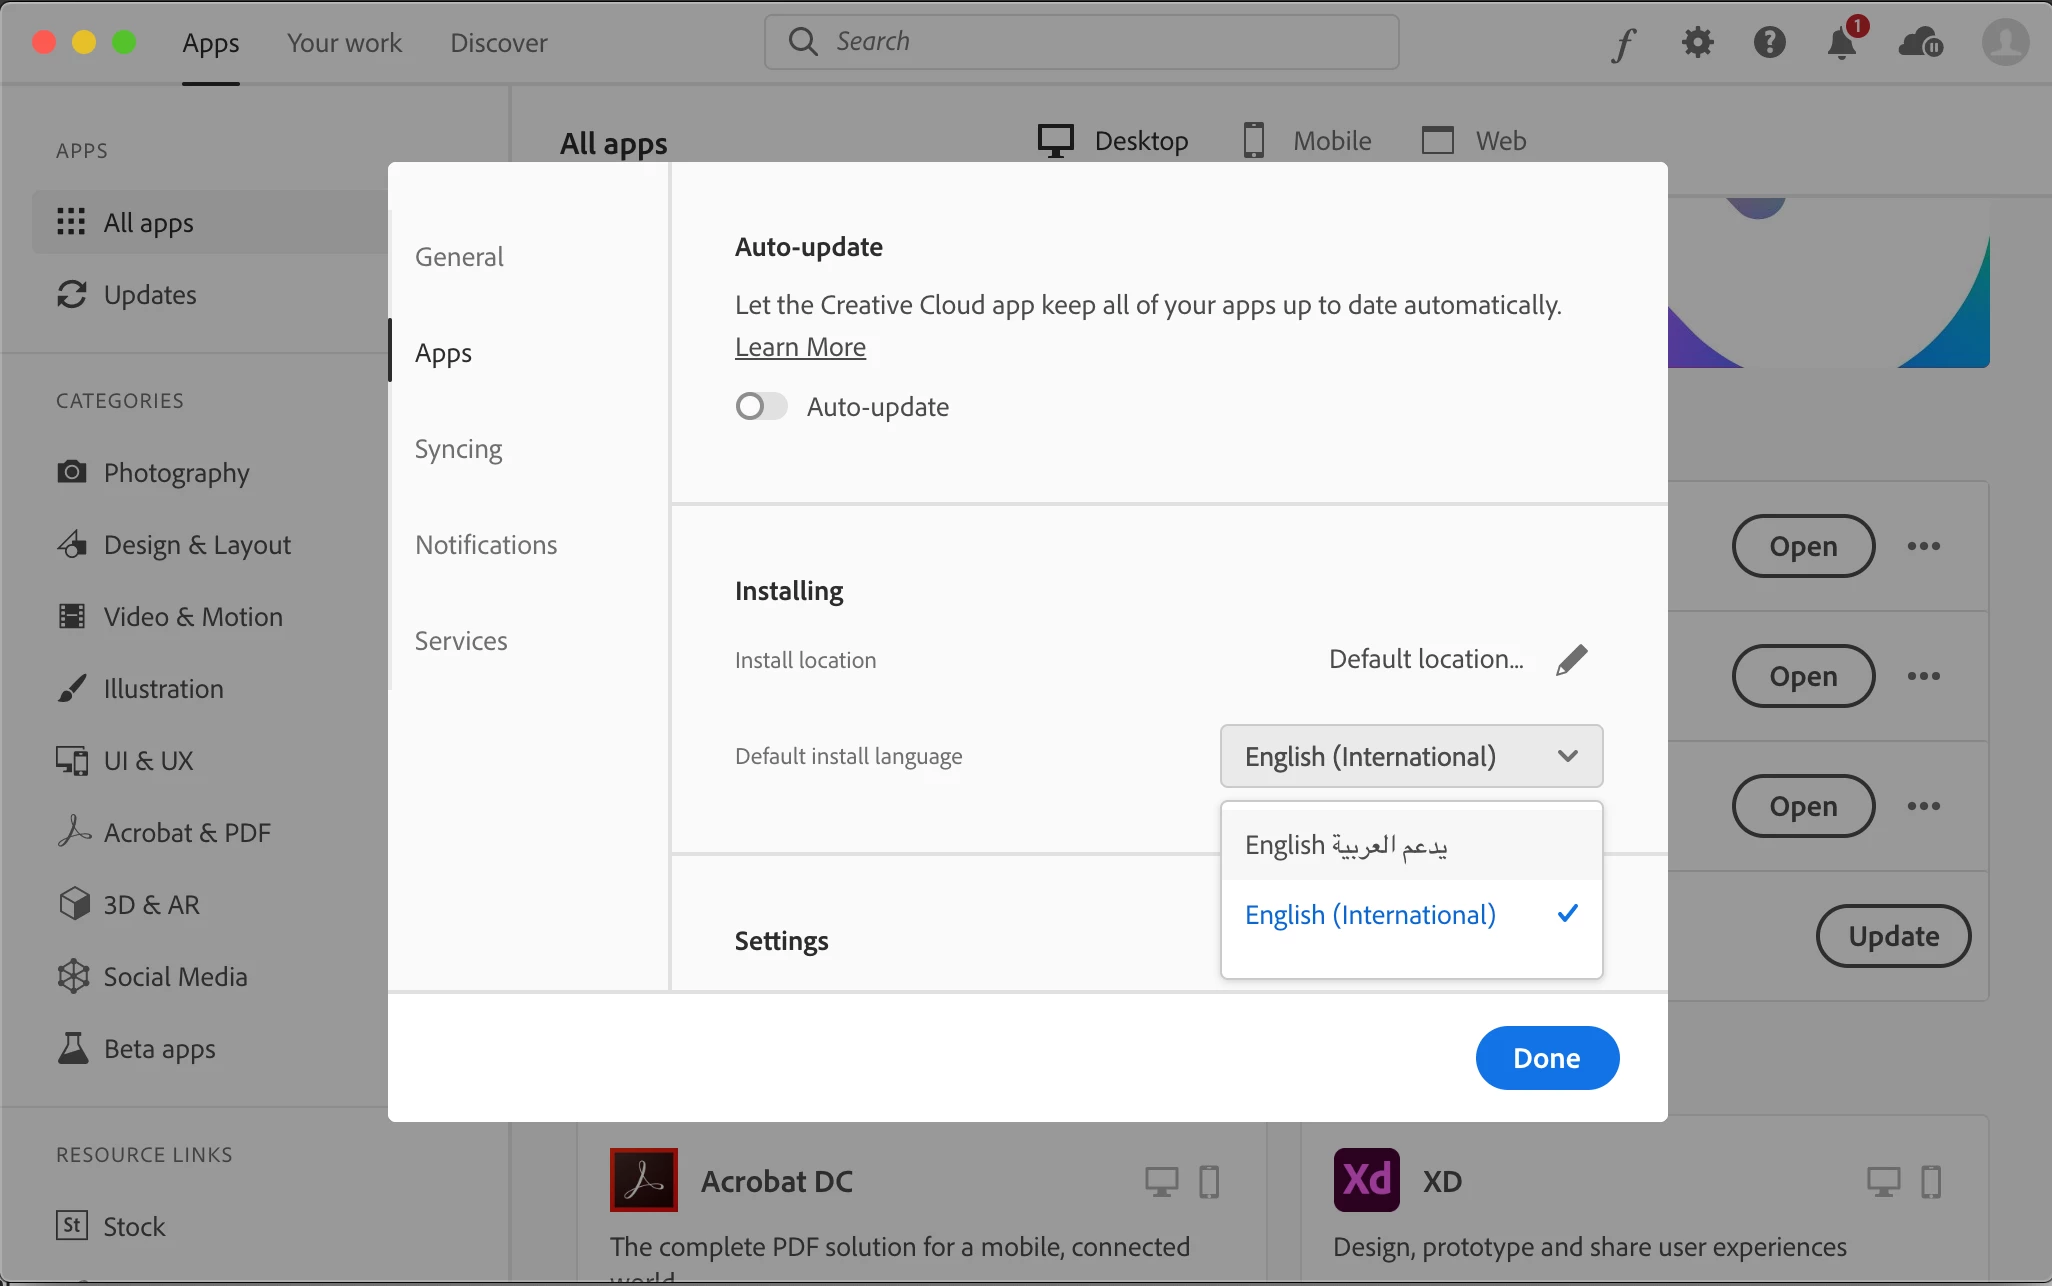Click the first Open button
Screen dimensions: 2052x1286
1803,546
